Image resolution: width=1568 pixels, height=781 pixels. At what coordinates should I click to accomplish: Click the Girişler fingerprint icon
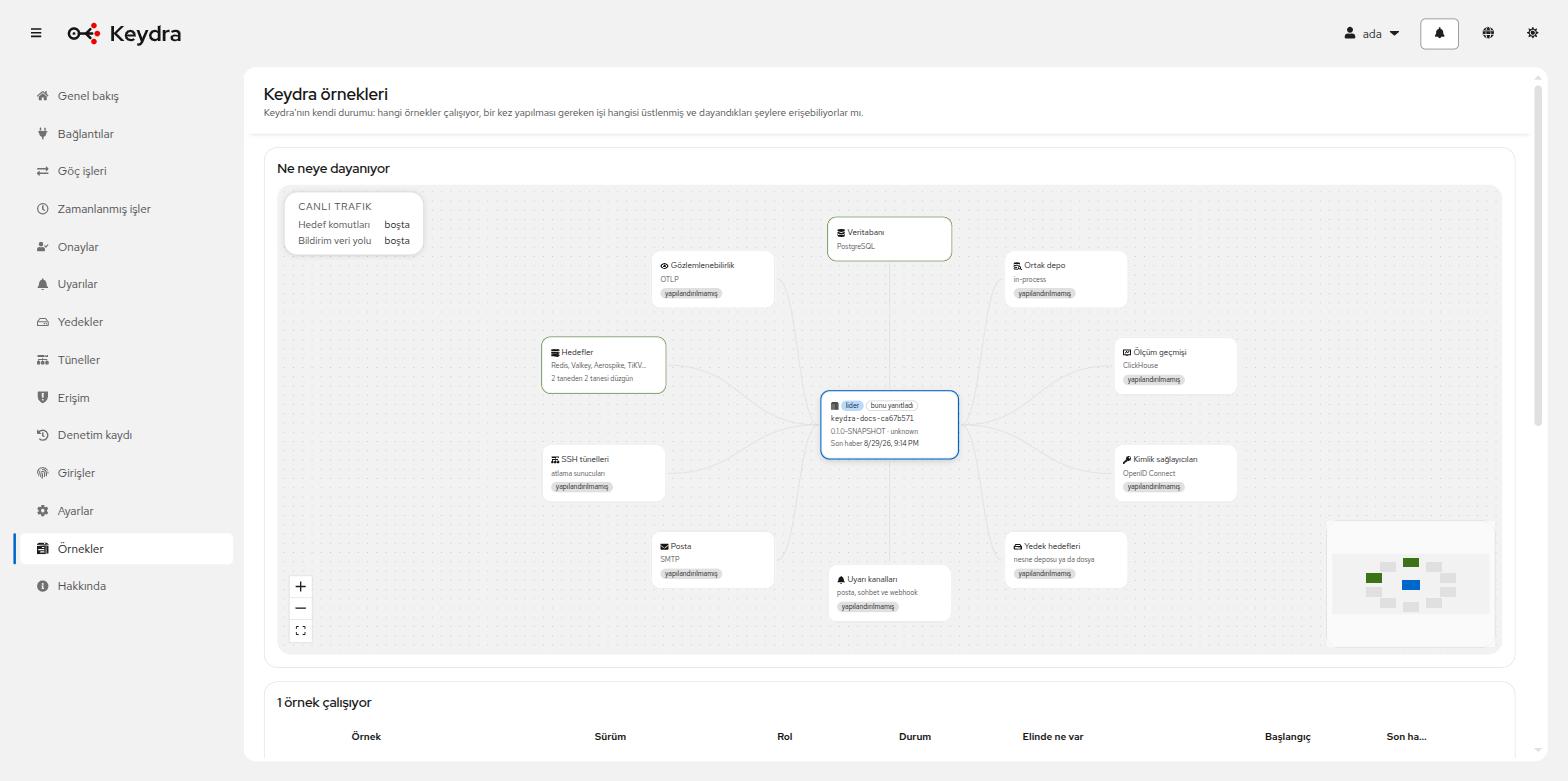(42, 473)
